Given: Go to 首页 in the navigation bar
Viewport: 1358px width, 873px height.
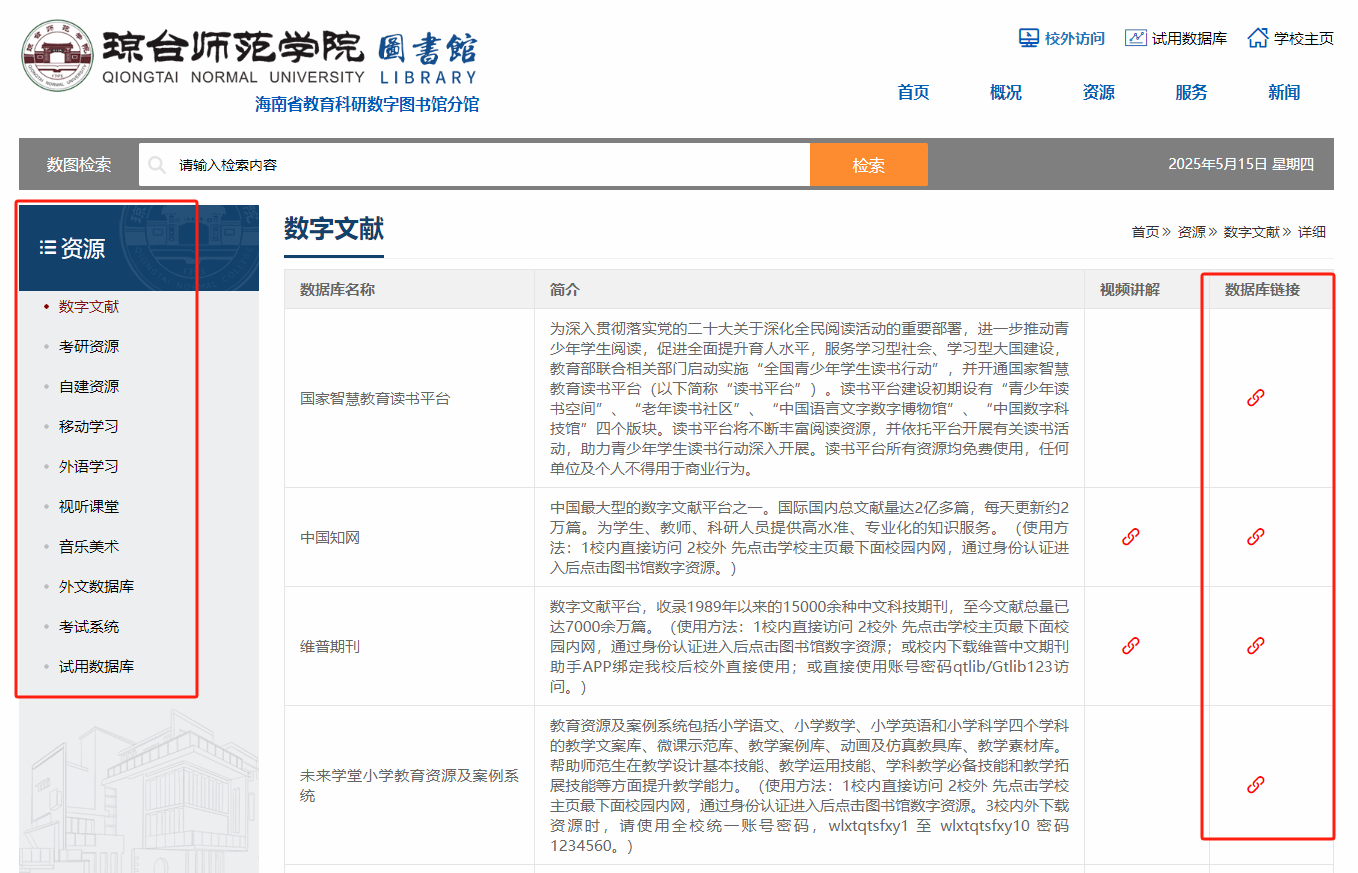Looking at the screenshot, I should point(913,92).
